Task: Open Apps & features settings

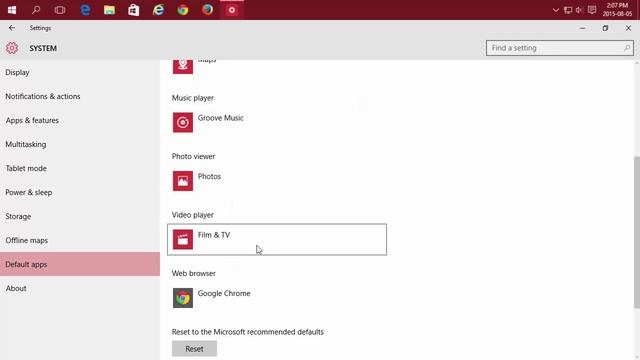Action: click(80, 120)
